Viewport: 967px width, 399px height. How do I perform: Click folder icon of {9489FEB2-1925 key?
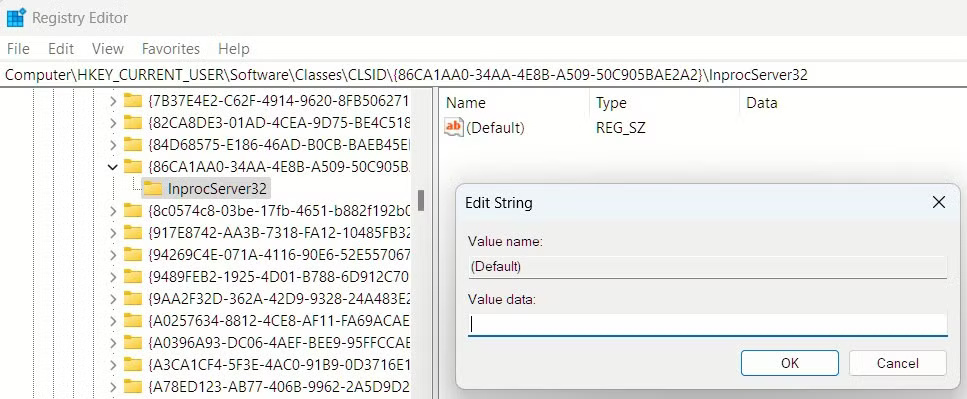[x=133, y=276]
